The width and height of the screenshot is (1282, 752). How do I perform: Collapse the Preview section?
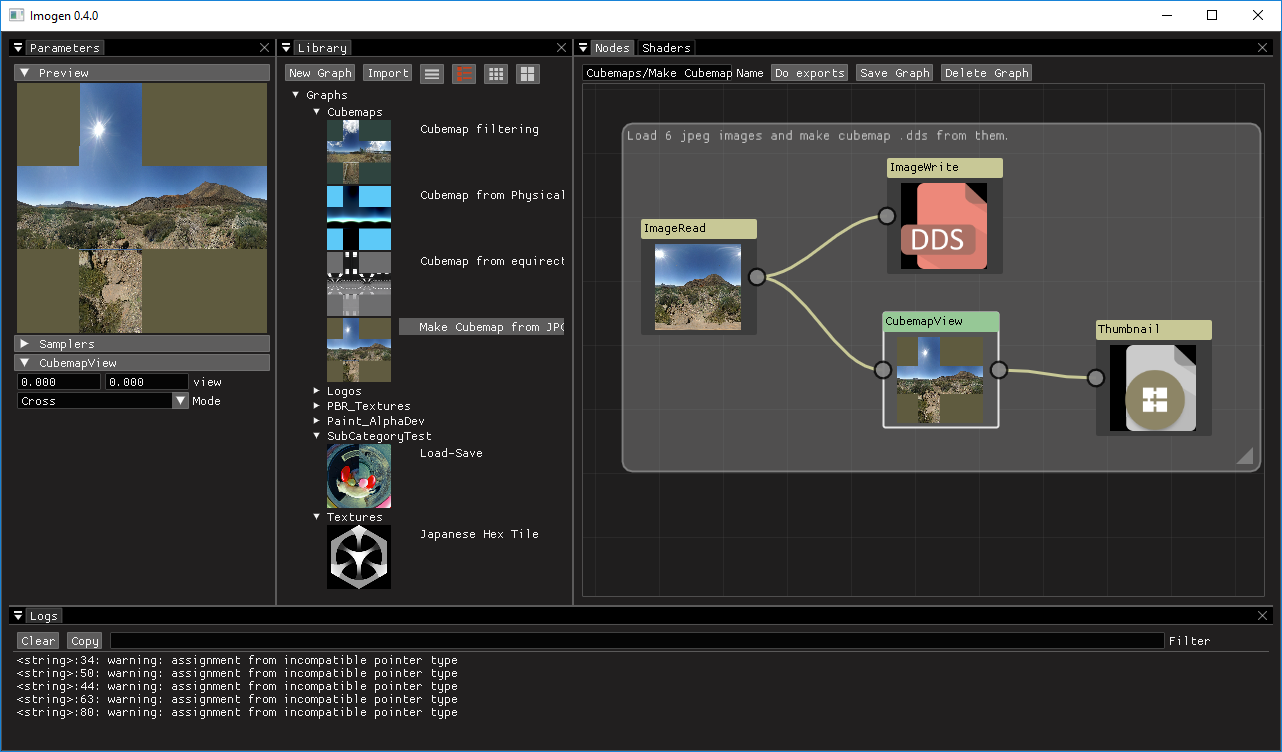[x=24, y=73]
